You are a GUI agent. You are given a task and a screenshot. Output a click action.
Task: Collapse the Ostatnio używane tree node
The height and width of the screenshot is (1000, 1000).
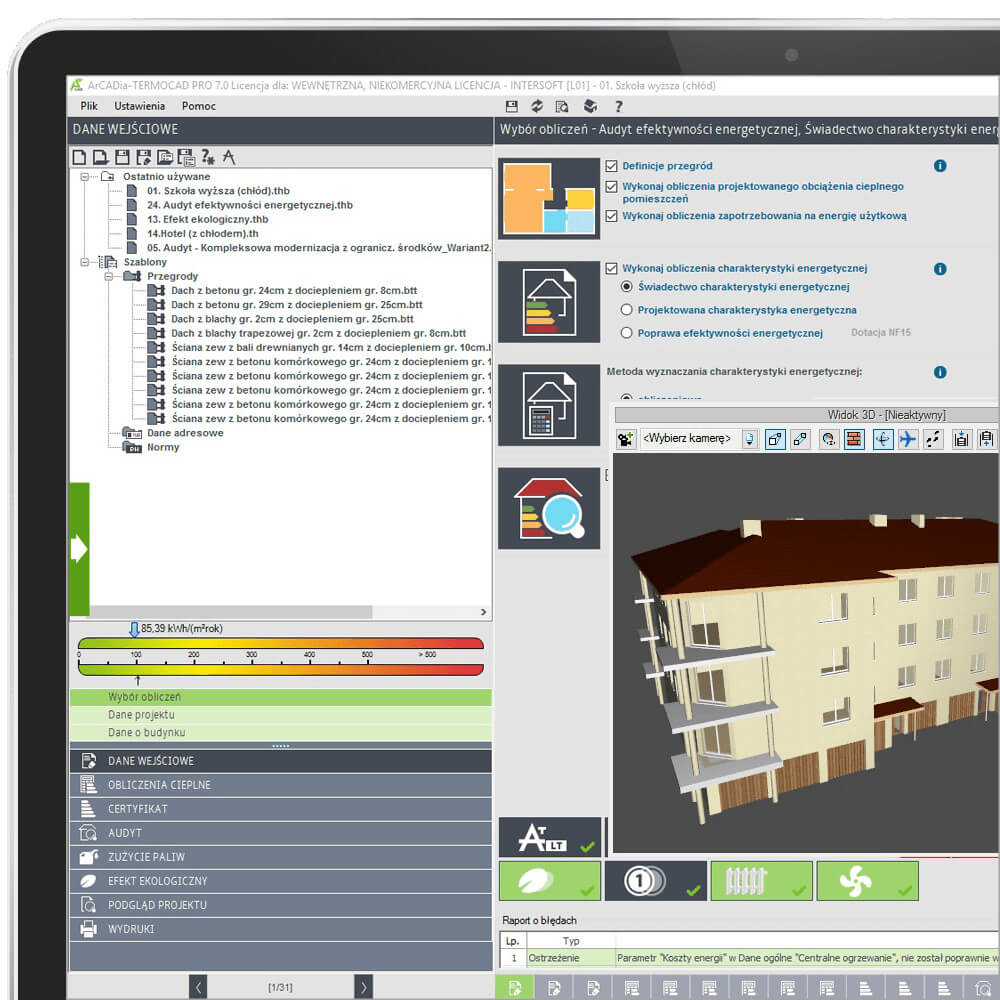pyautogui.click(x=85, y=177)
